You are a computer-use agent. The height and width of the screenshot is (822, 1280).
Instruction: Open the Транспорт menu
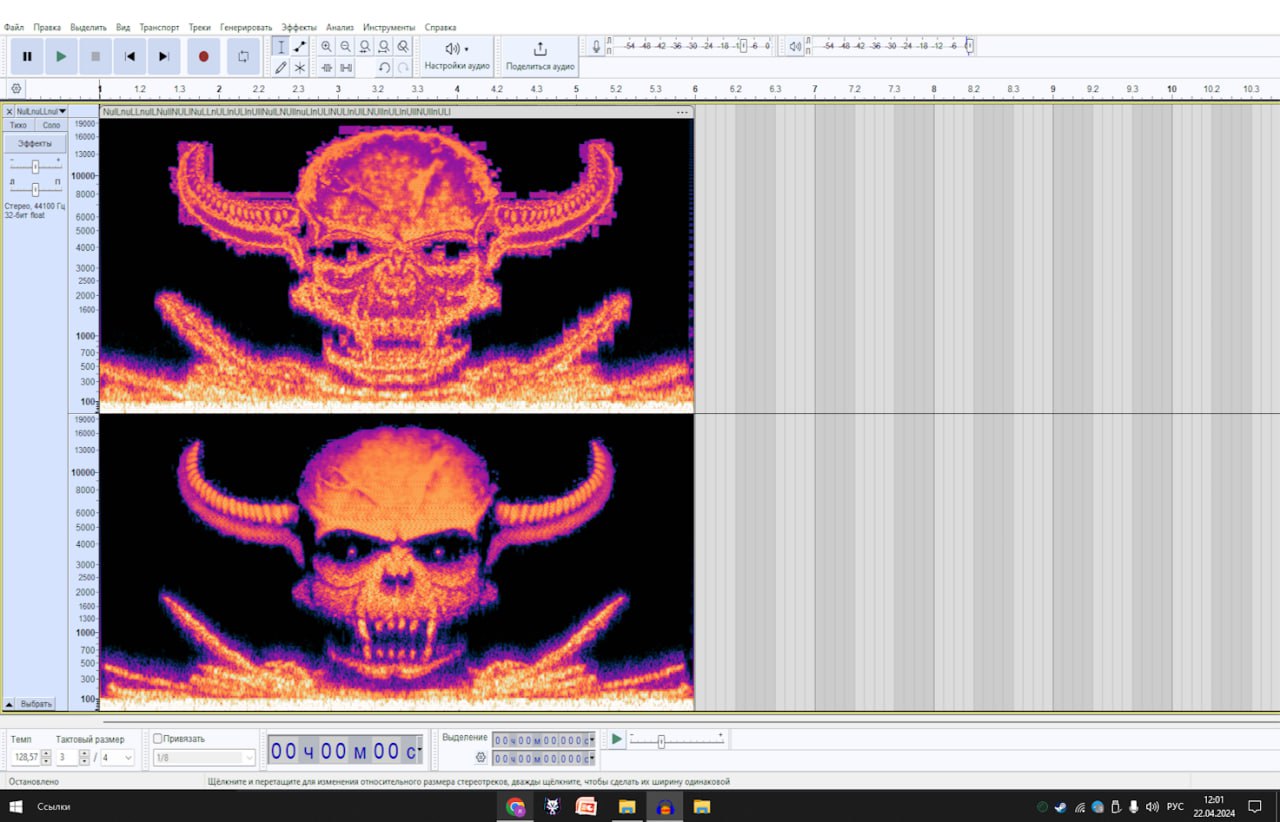160,27
